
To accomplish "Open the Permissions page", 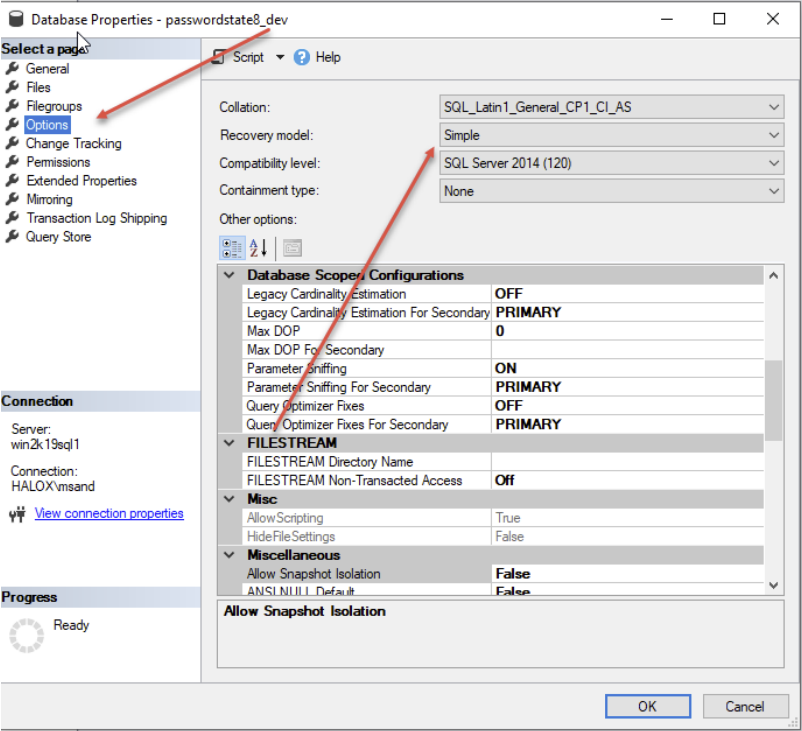I will click(58, 162).
